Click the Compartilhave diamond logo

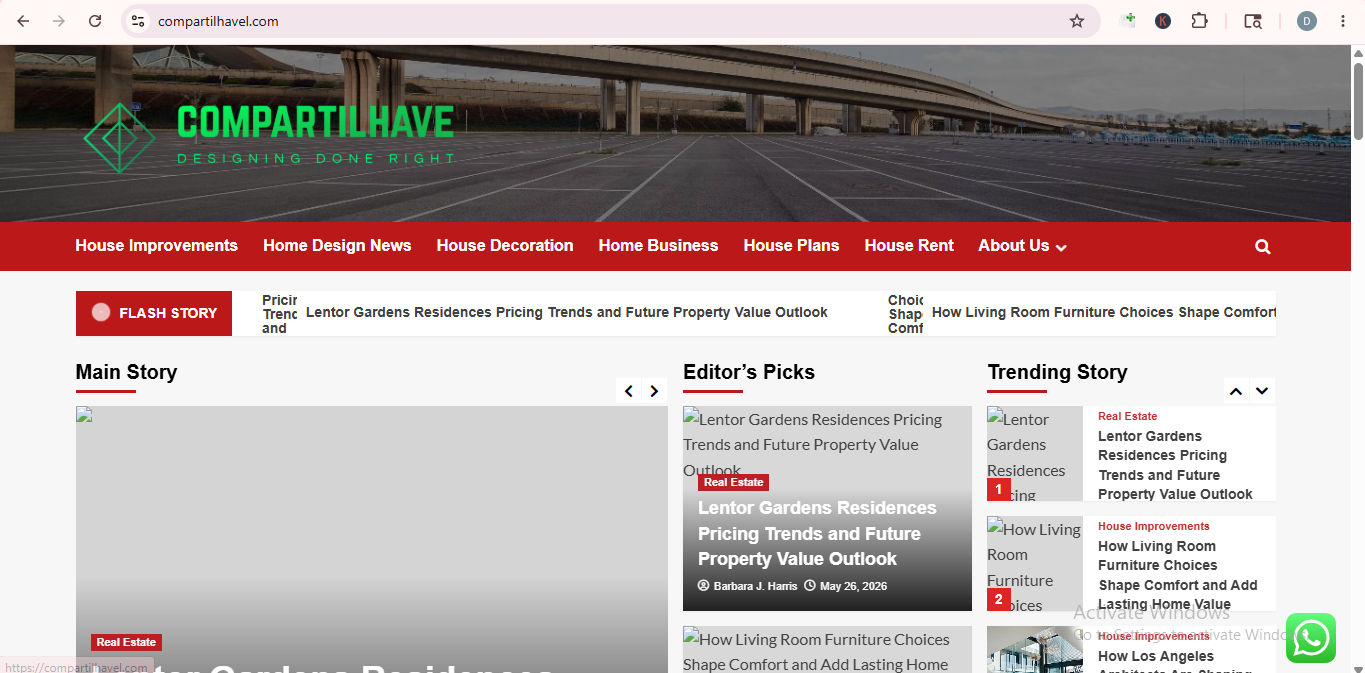pyautogui.click(x=120, y=138)
